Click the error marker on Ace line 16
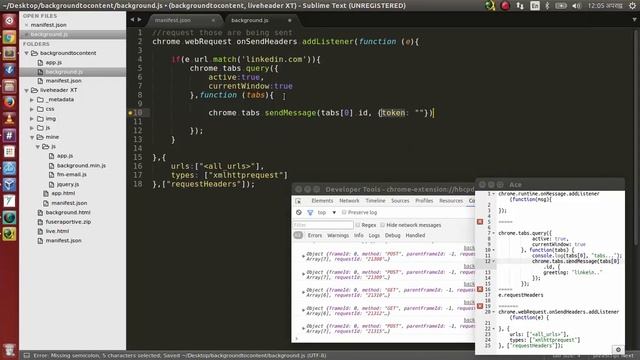 [x=480, y=289]
